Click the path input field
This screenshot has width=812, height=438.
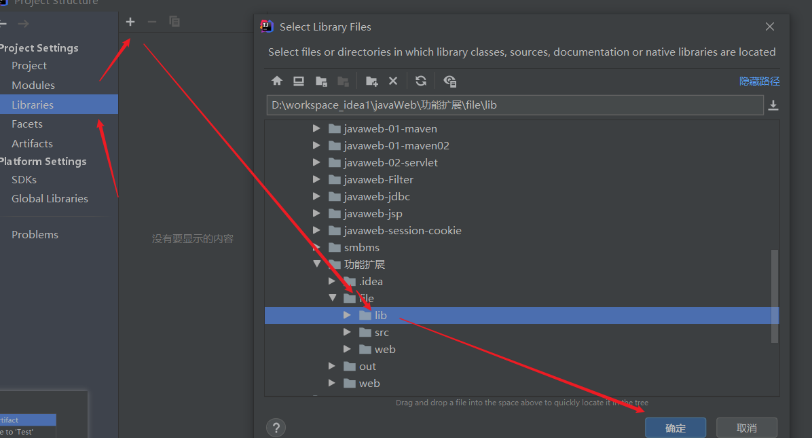(515, 105)
